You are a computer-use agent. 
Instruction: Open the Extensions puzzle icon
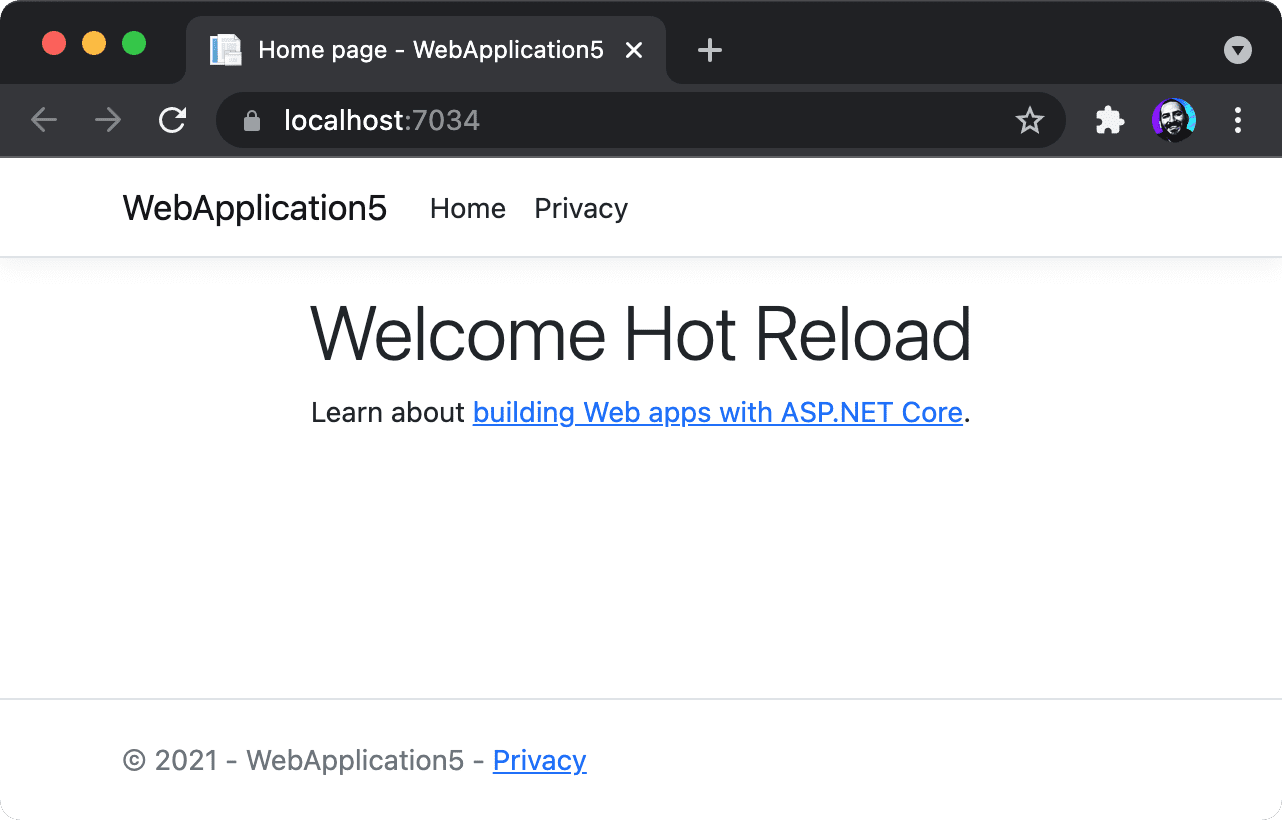pos(1110,120)
